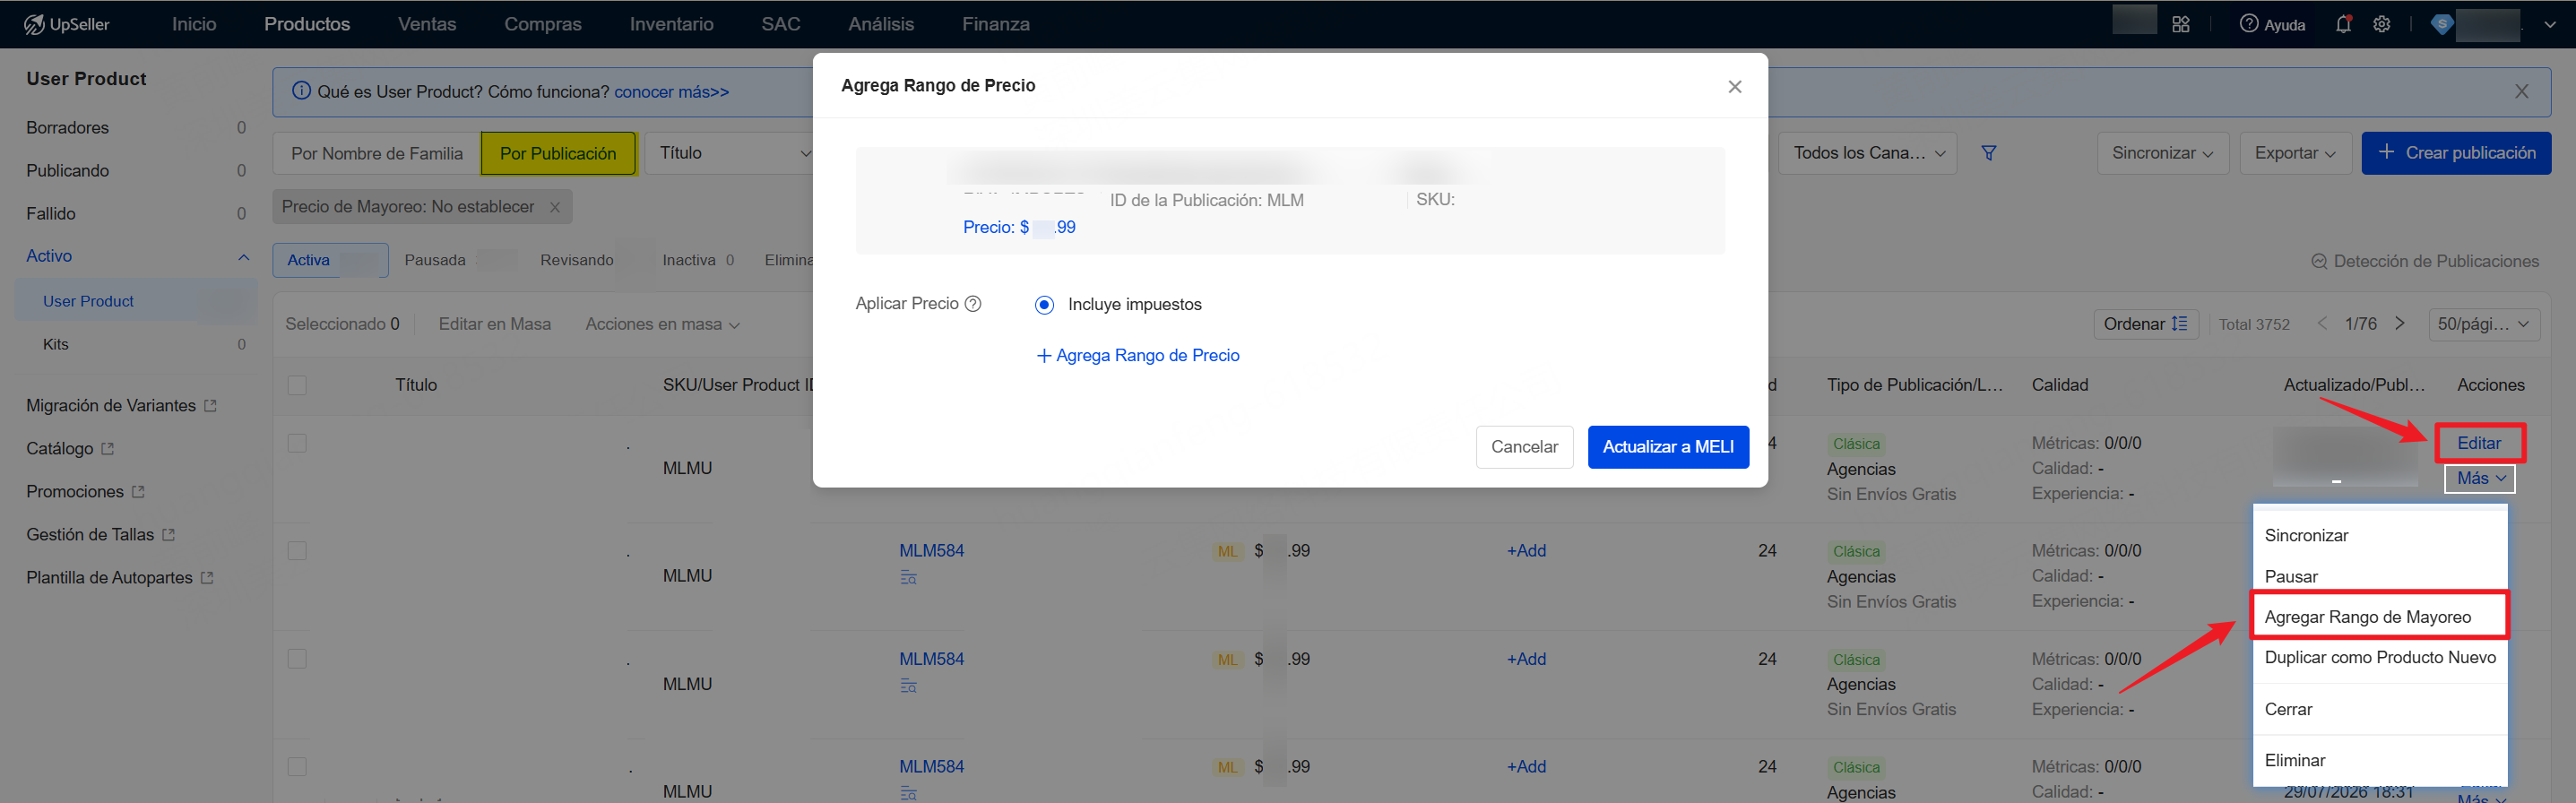The height and width of the screenshot is (803, 2576).
Task: Select Agregar Rango de Mayoreo menu item
Action: 2379,616
